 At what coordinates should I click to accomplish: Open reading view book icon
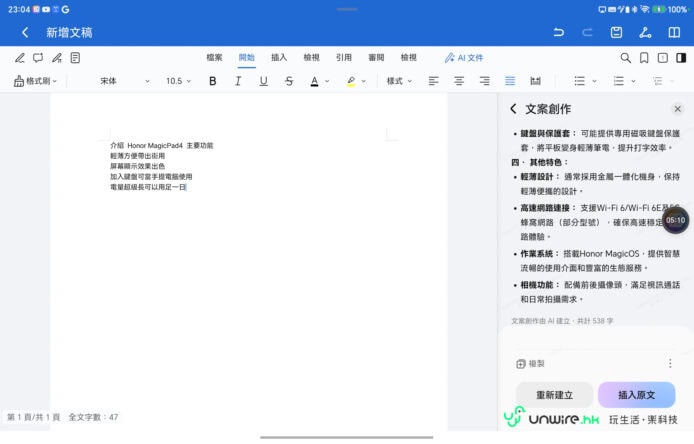pos(674,32)
